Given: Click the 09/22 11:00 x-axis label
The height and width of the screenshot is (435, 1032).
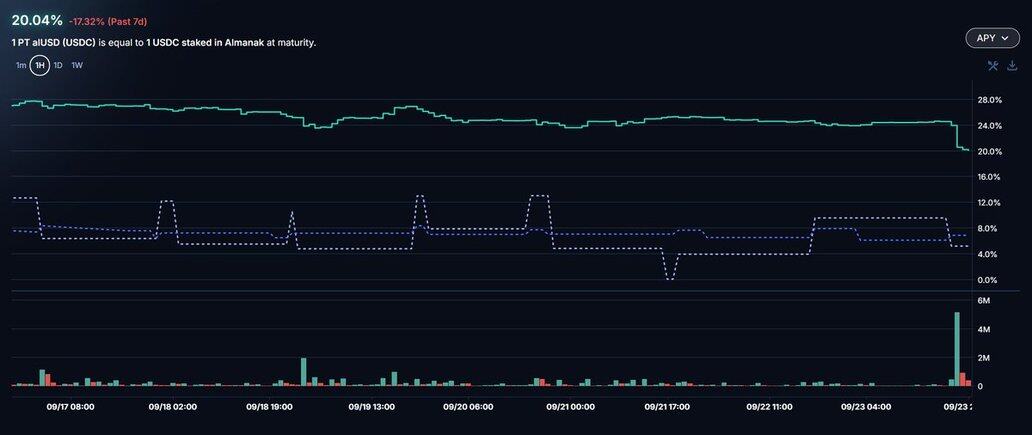Looking at the screenshot, I should [769, 407].
